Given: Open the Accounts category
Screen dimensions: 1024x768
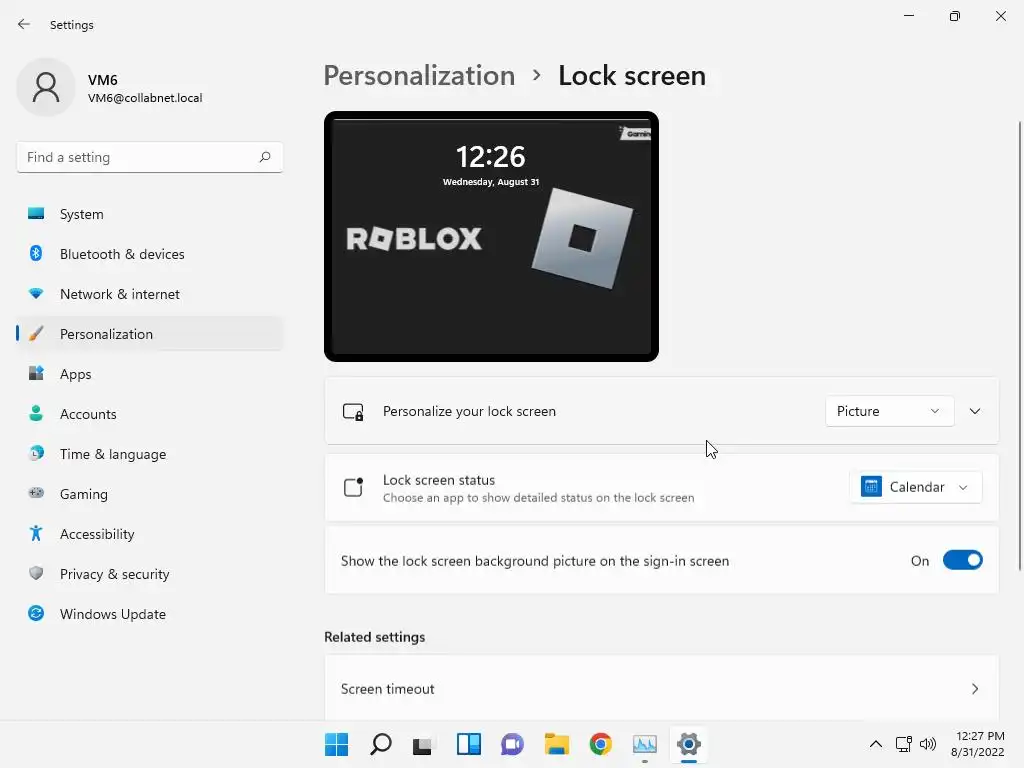Looking at the screenshot, I should tap(150, 414).
